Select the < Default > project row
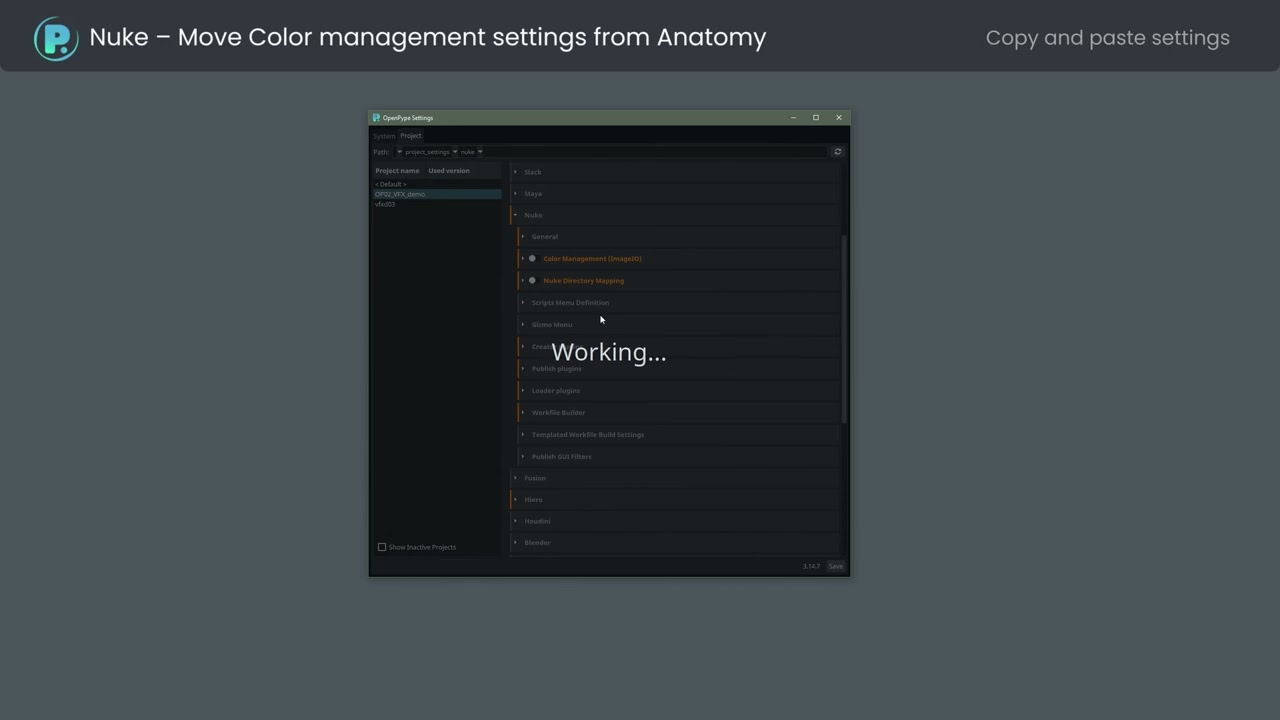1280x720 pixels. tap(437, 184)
